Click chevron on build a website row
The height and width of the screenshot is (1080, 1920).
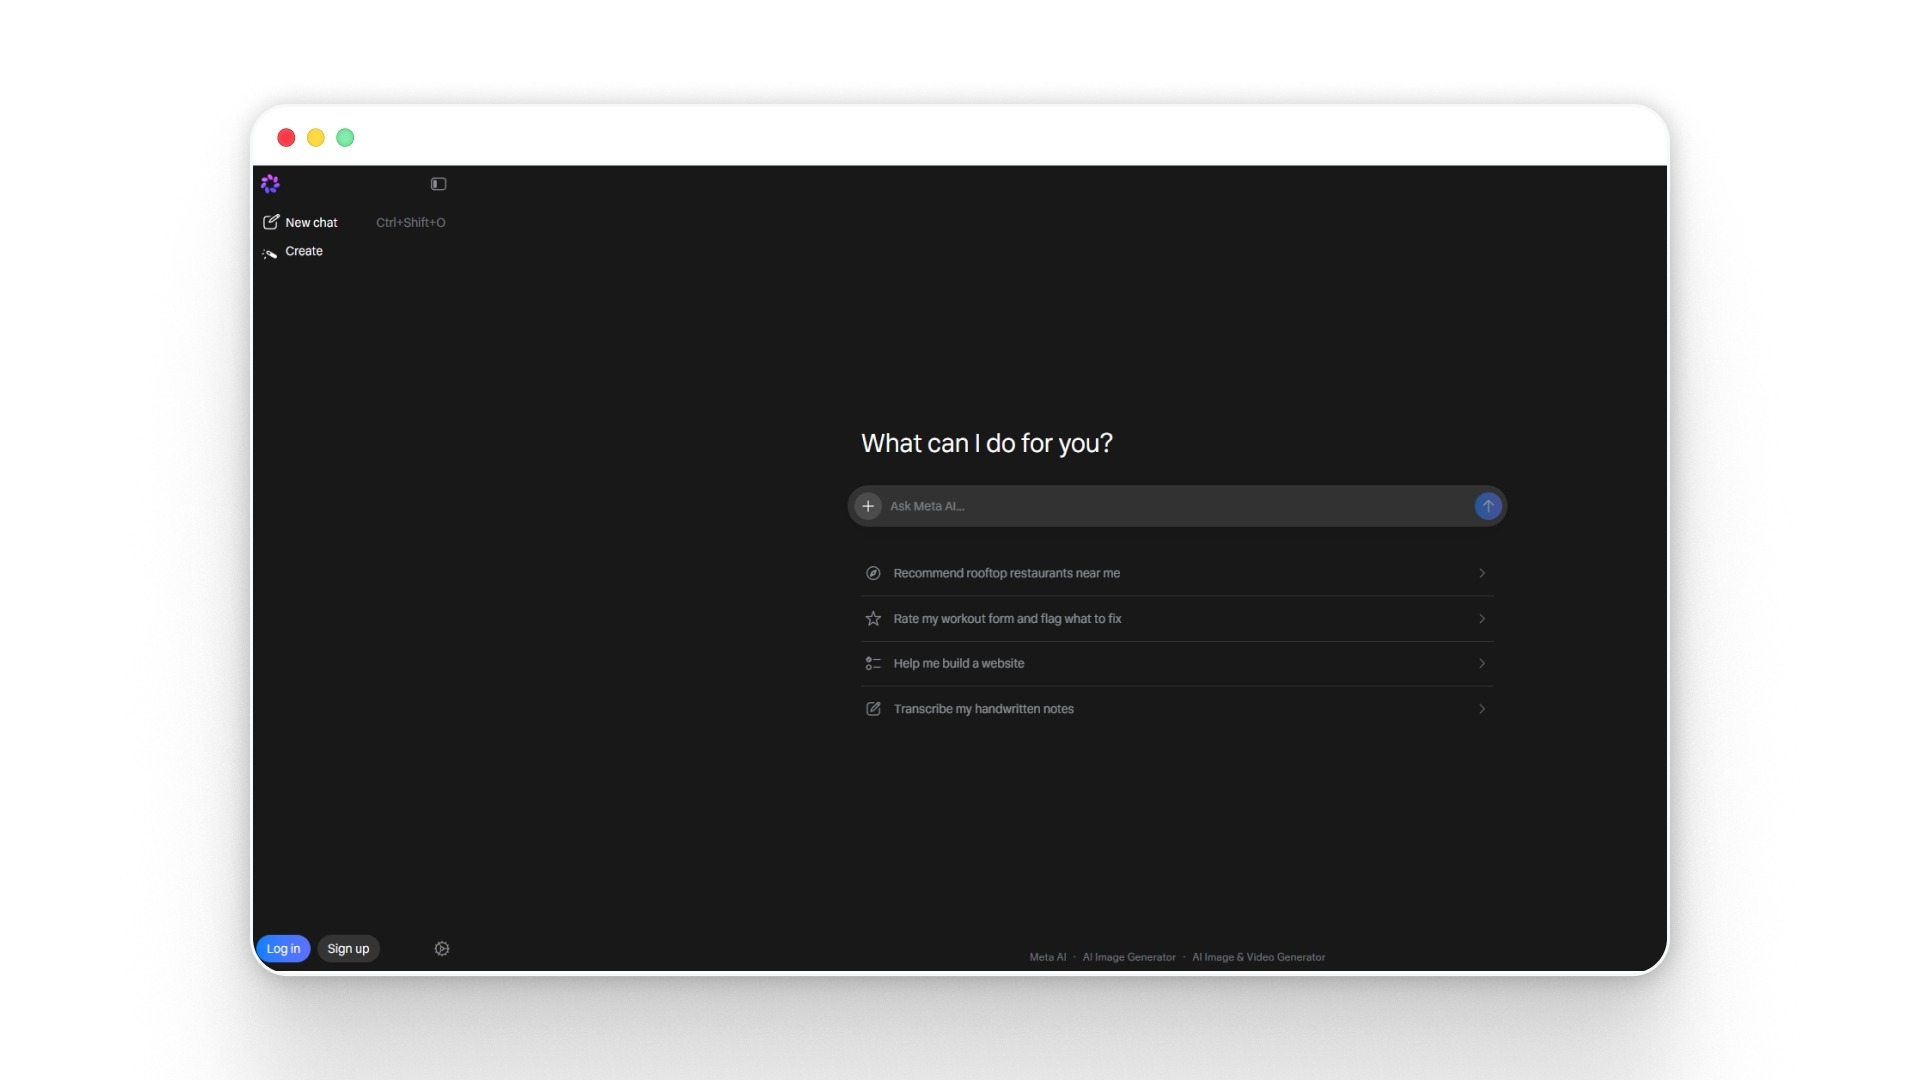click(1482, 664)
